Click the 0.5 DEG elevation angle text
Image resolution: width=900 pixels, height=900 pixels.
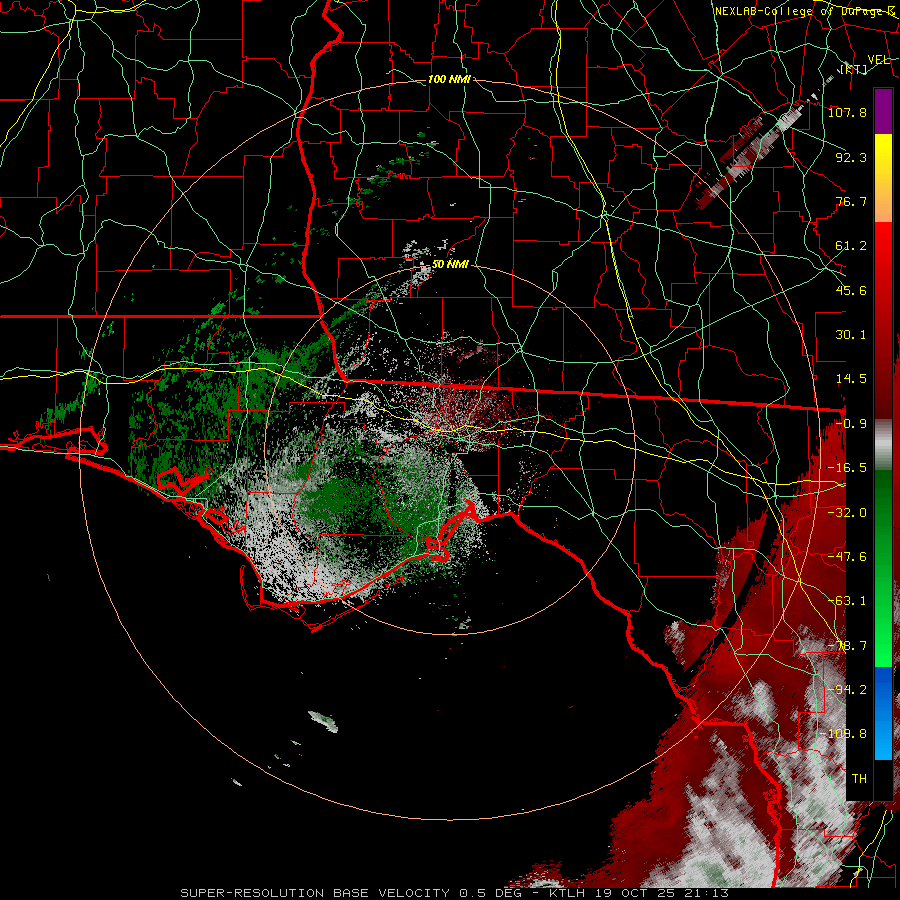coord(490,893)
